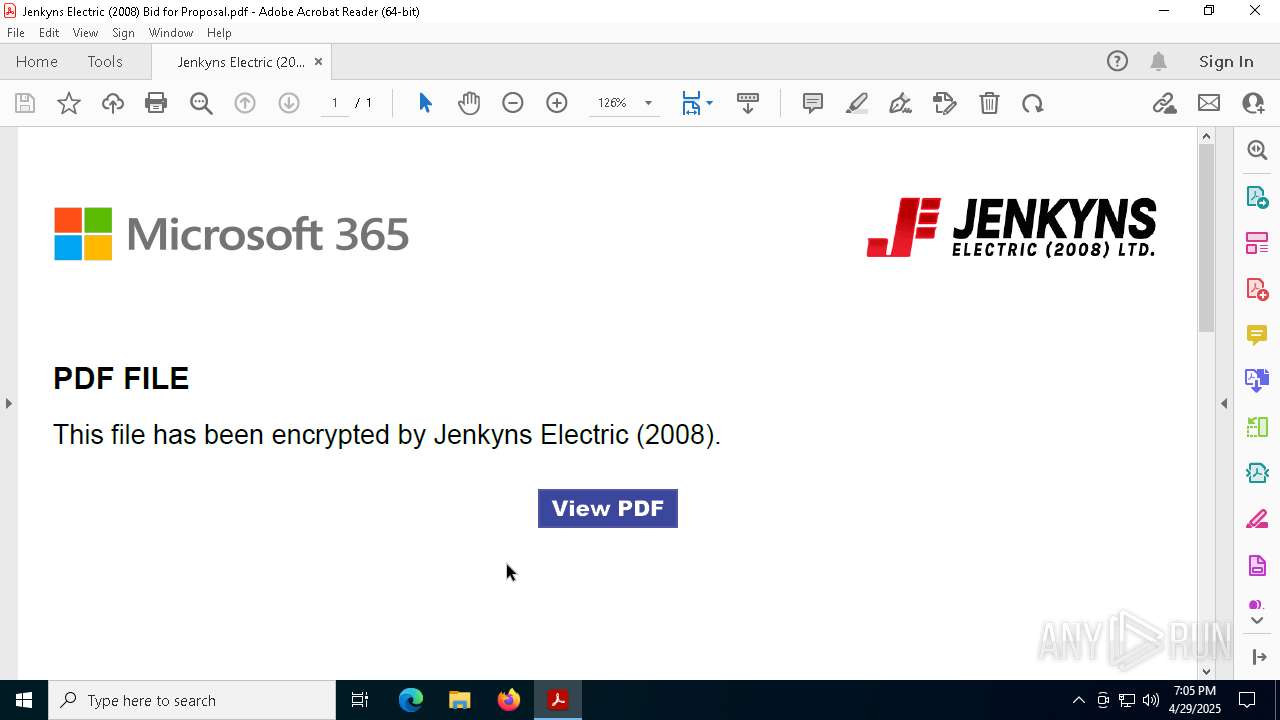Click the share with others icon
Viewport: 1280px width, 720px height.
[1253, 103]
